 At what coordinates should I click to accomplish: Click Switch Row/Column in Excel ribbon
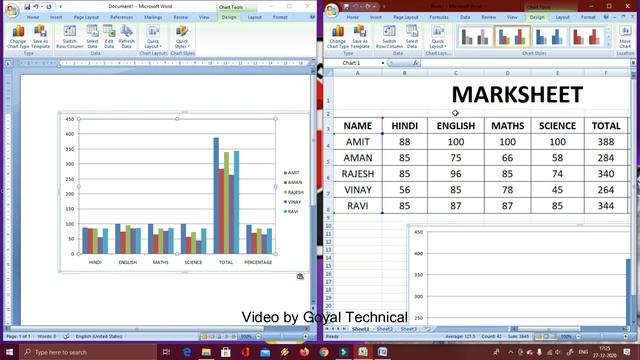pyautogui.click(x=389, y=37)
